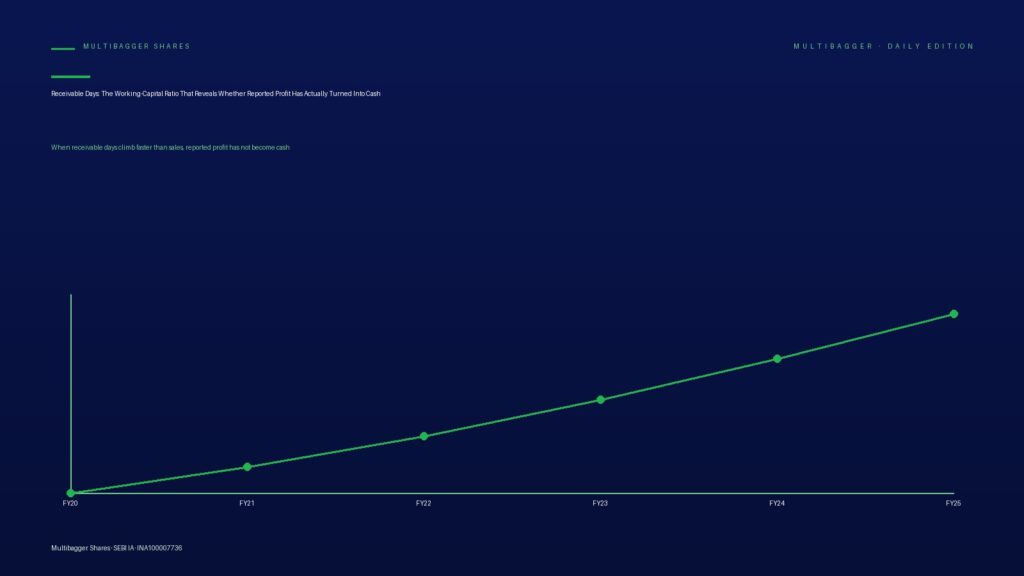The width and height of the screenshot is (1024, 576).
Task: Click the FY23 x-axis label
Action: click(600, 504)
